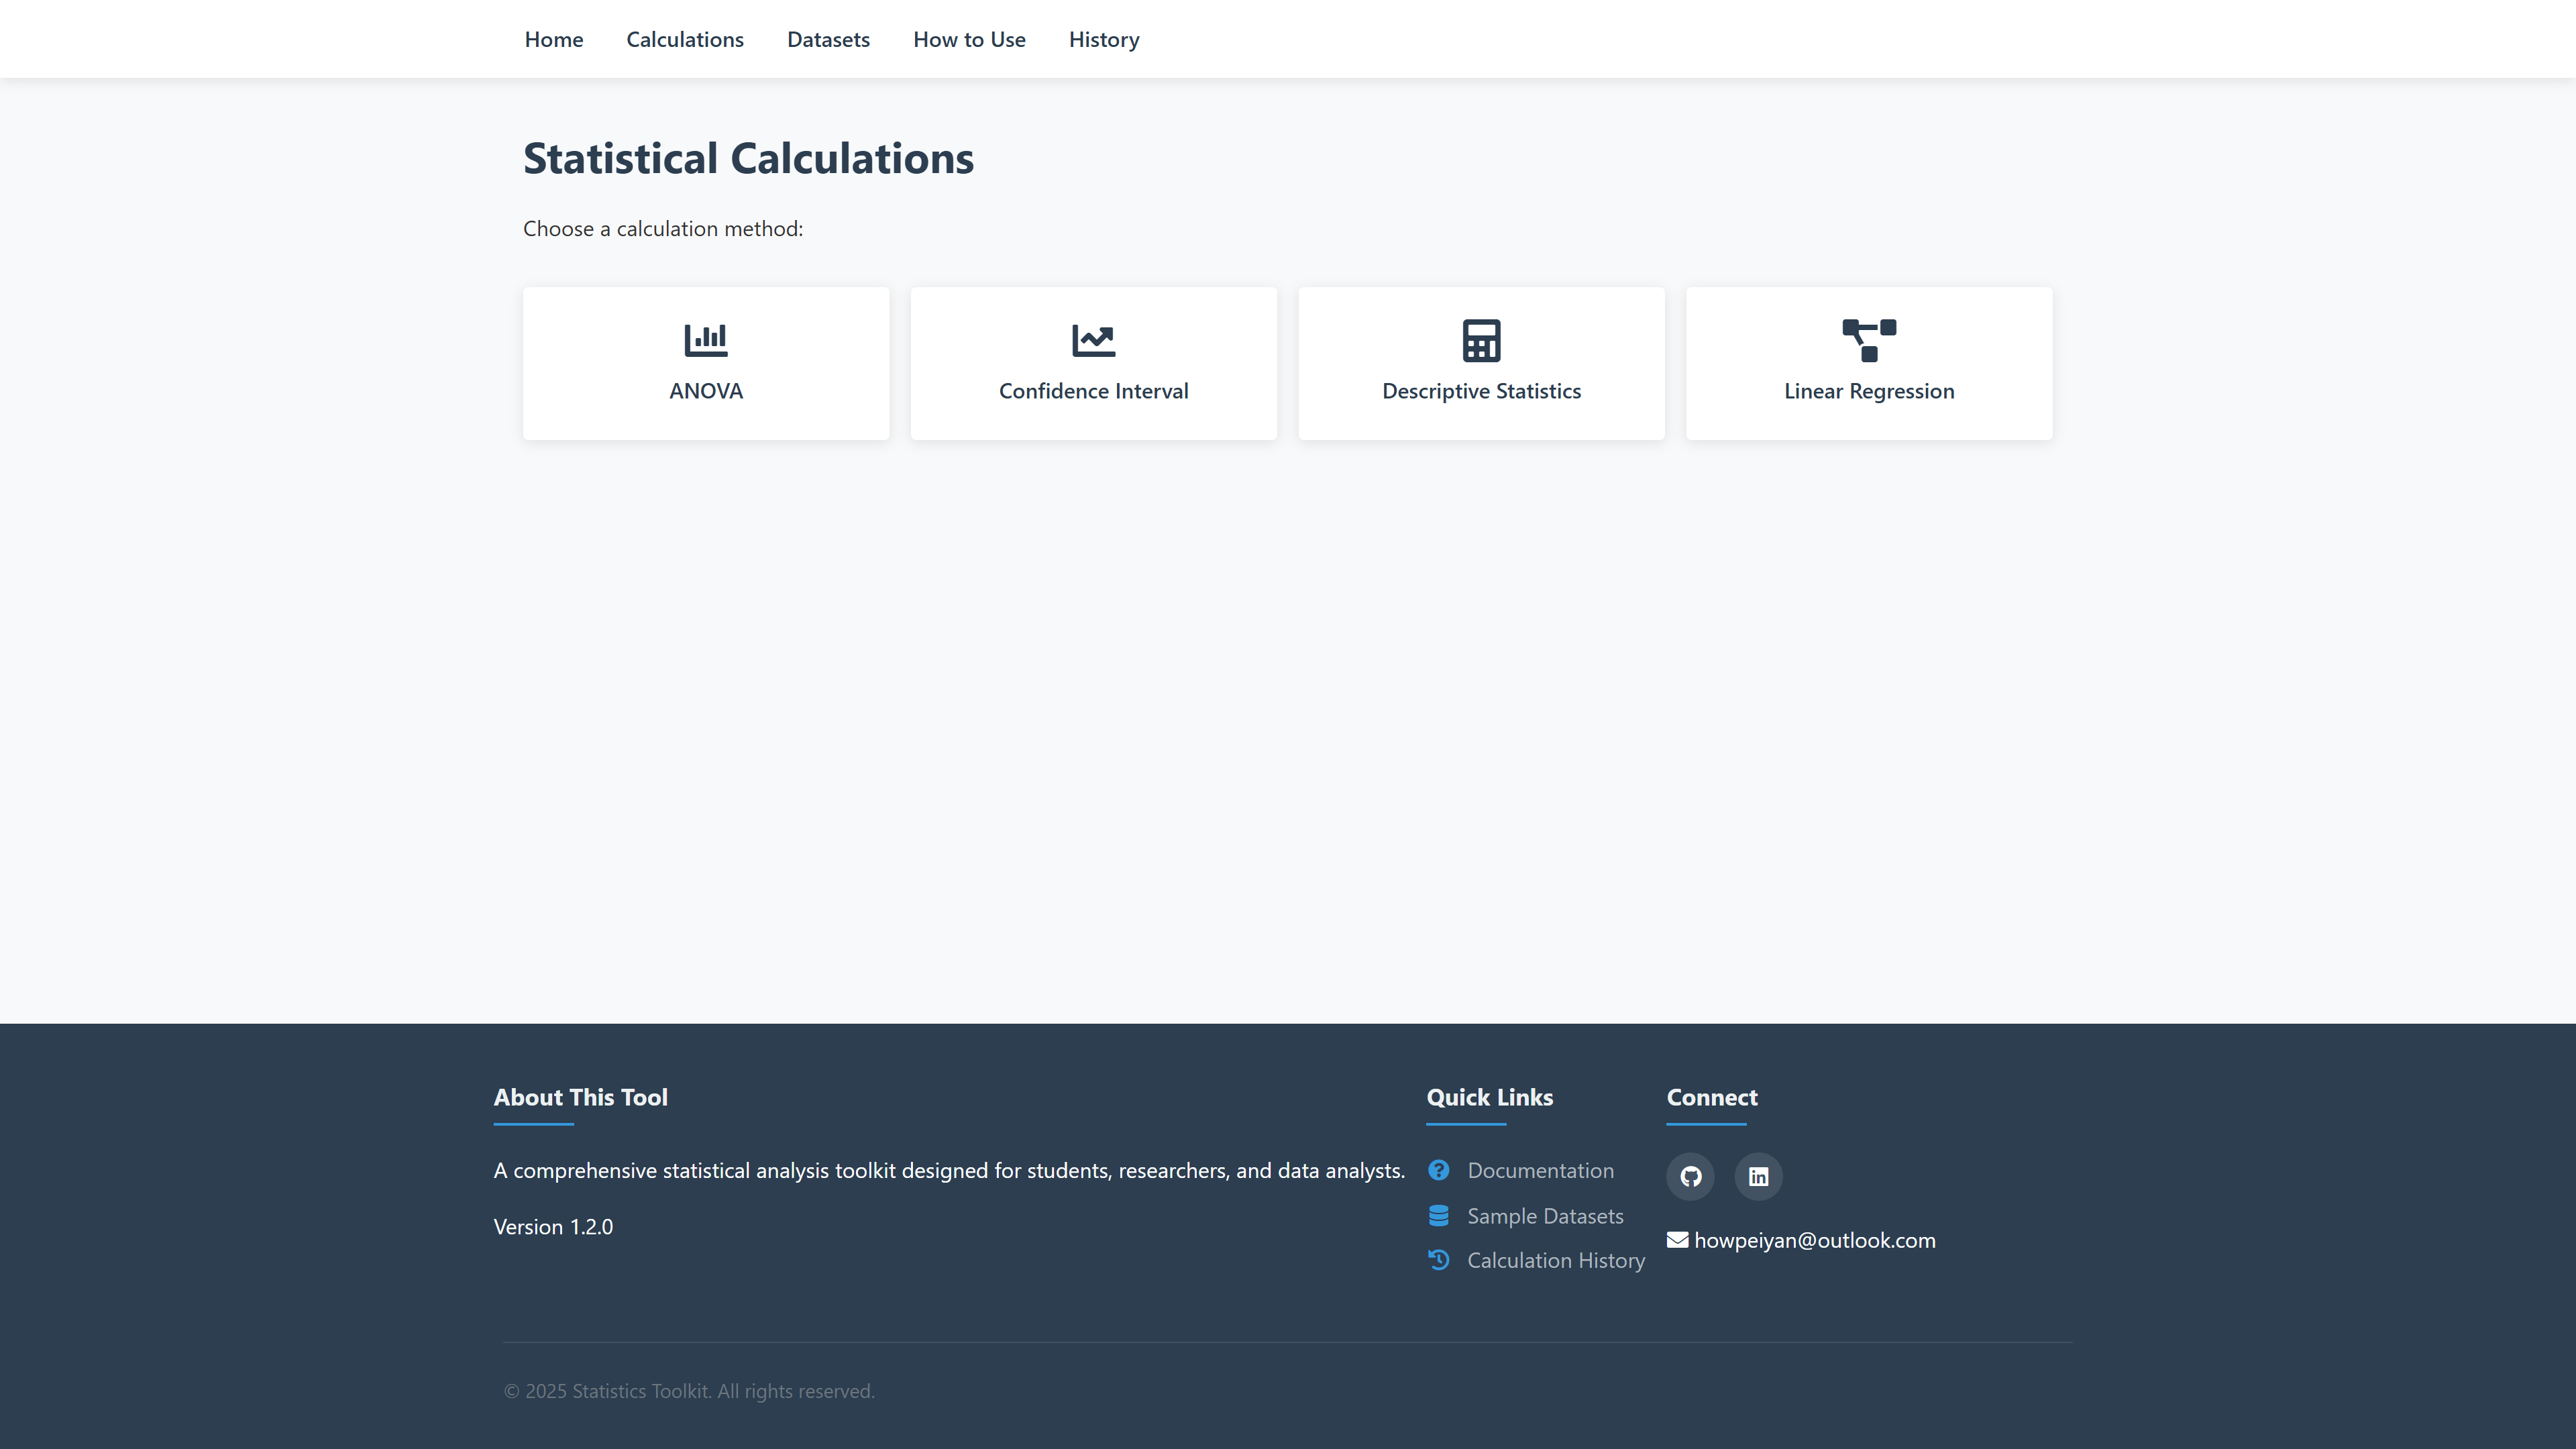Click the Linear Regression diagram icon

coord(1868,340)
